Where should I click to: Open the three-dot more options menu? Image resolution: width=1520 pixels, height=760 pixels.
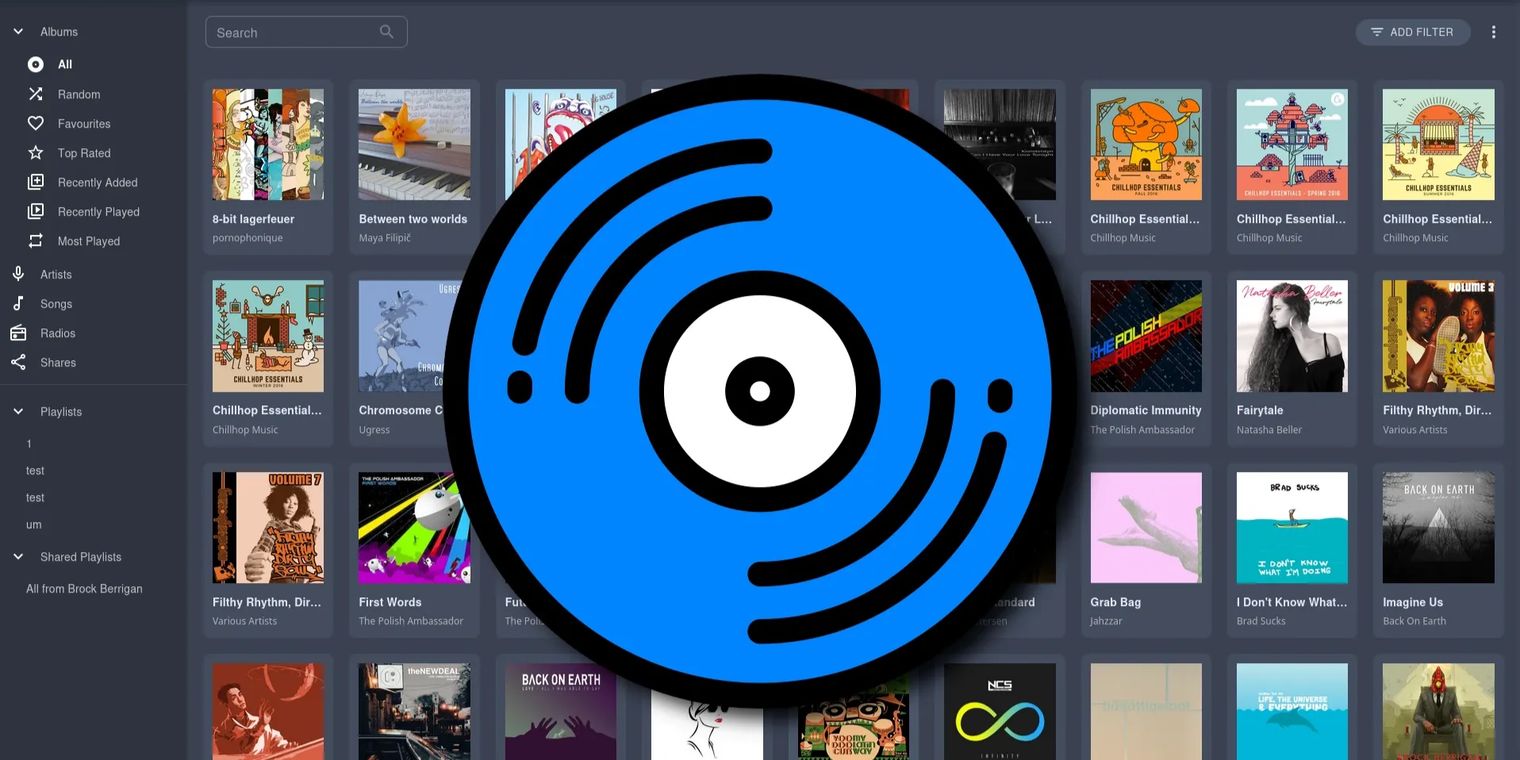coord(1494,32)
